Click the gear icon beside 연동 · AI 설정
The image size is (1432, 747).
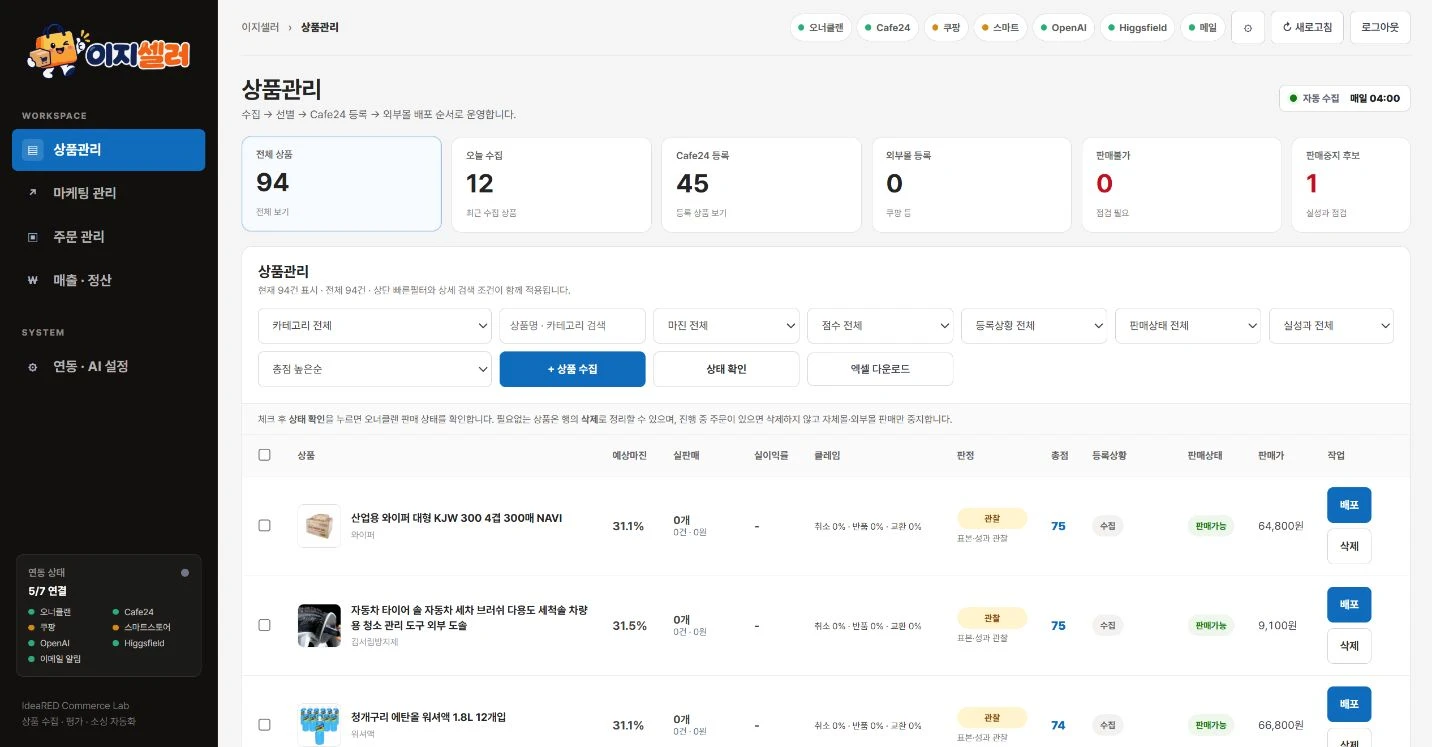click(x=33, y=367)
